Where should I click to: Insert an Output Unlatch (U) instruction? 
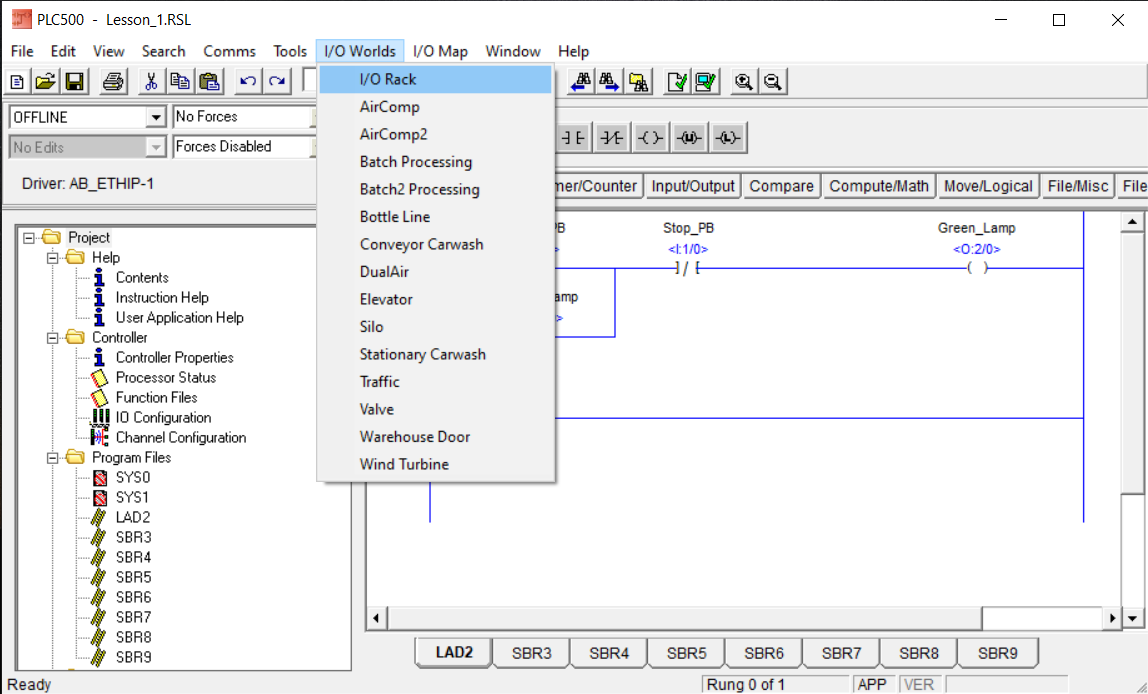coord(689,138)
